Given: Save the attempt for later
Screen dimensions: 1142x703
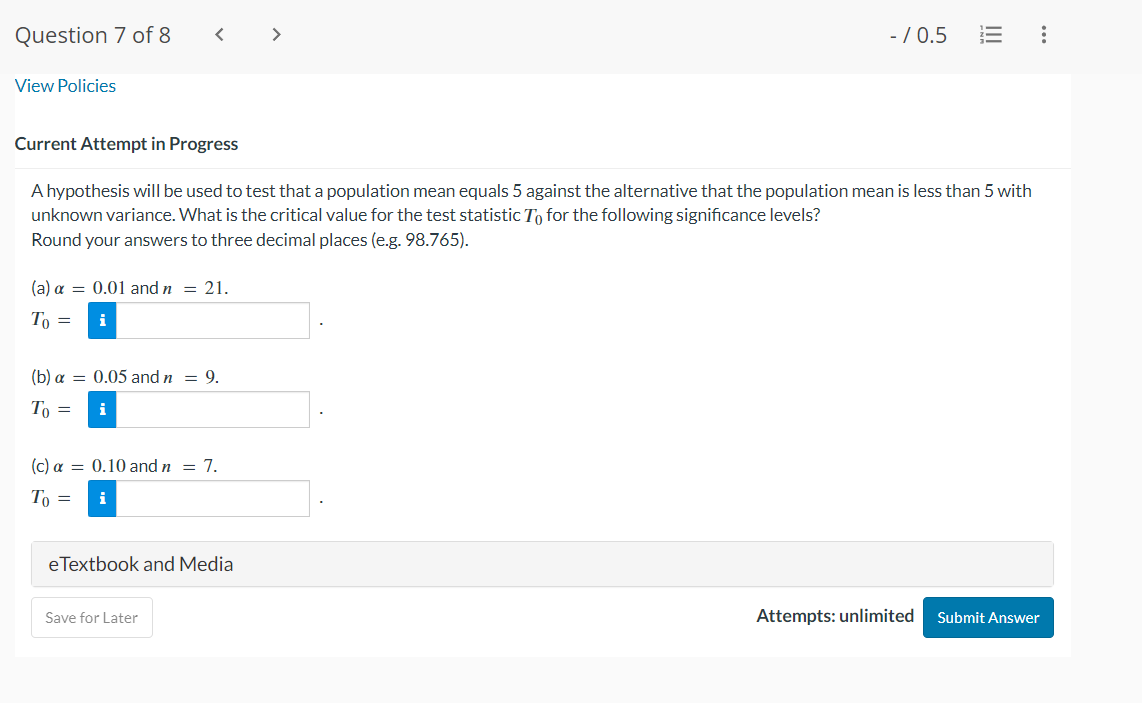Looking at the screenshot, I should point(91,617).
